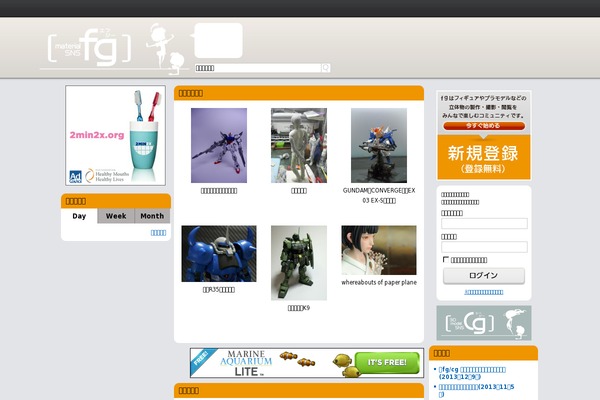600x400 pixels.
Task: Open the GUNDAM CONVERGE EX-S thumbnail
Action: 379,145
